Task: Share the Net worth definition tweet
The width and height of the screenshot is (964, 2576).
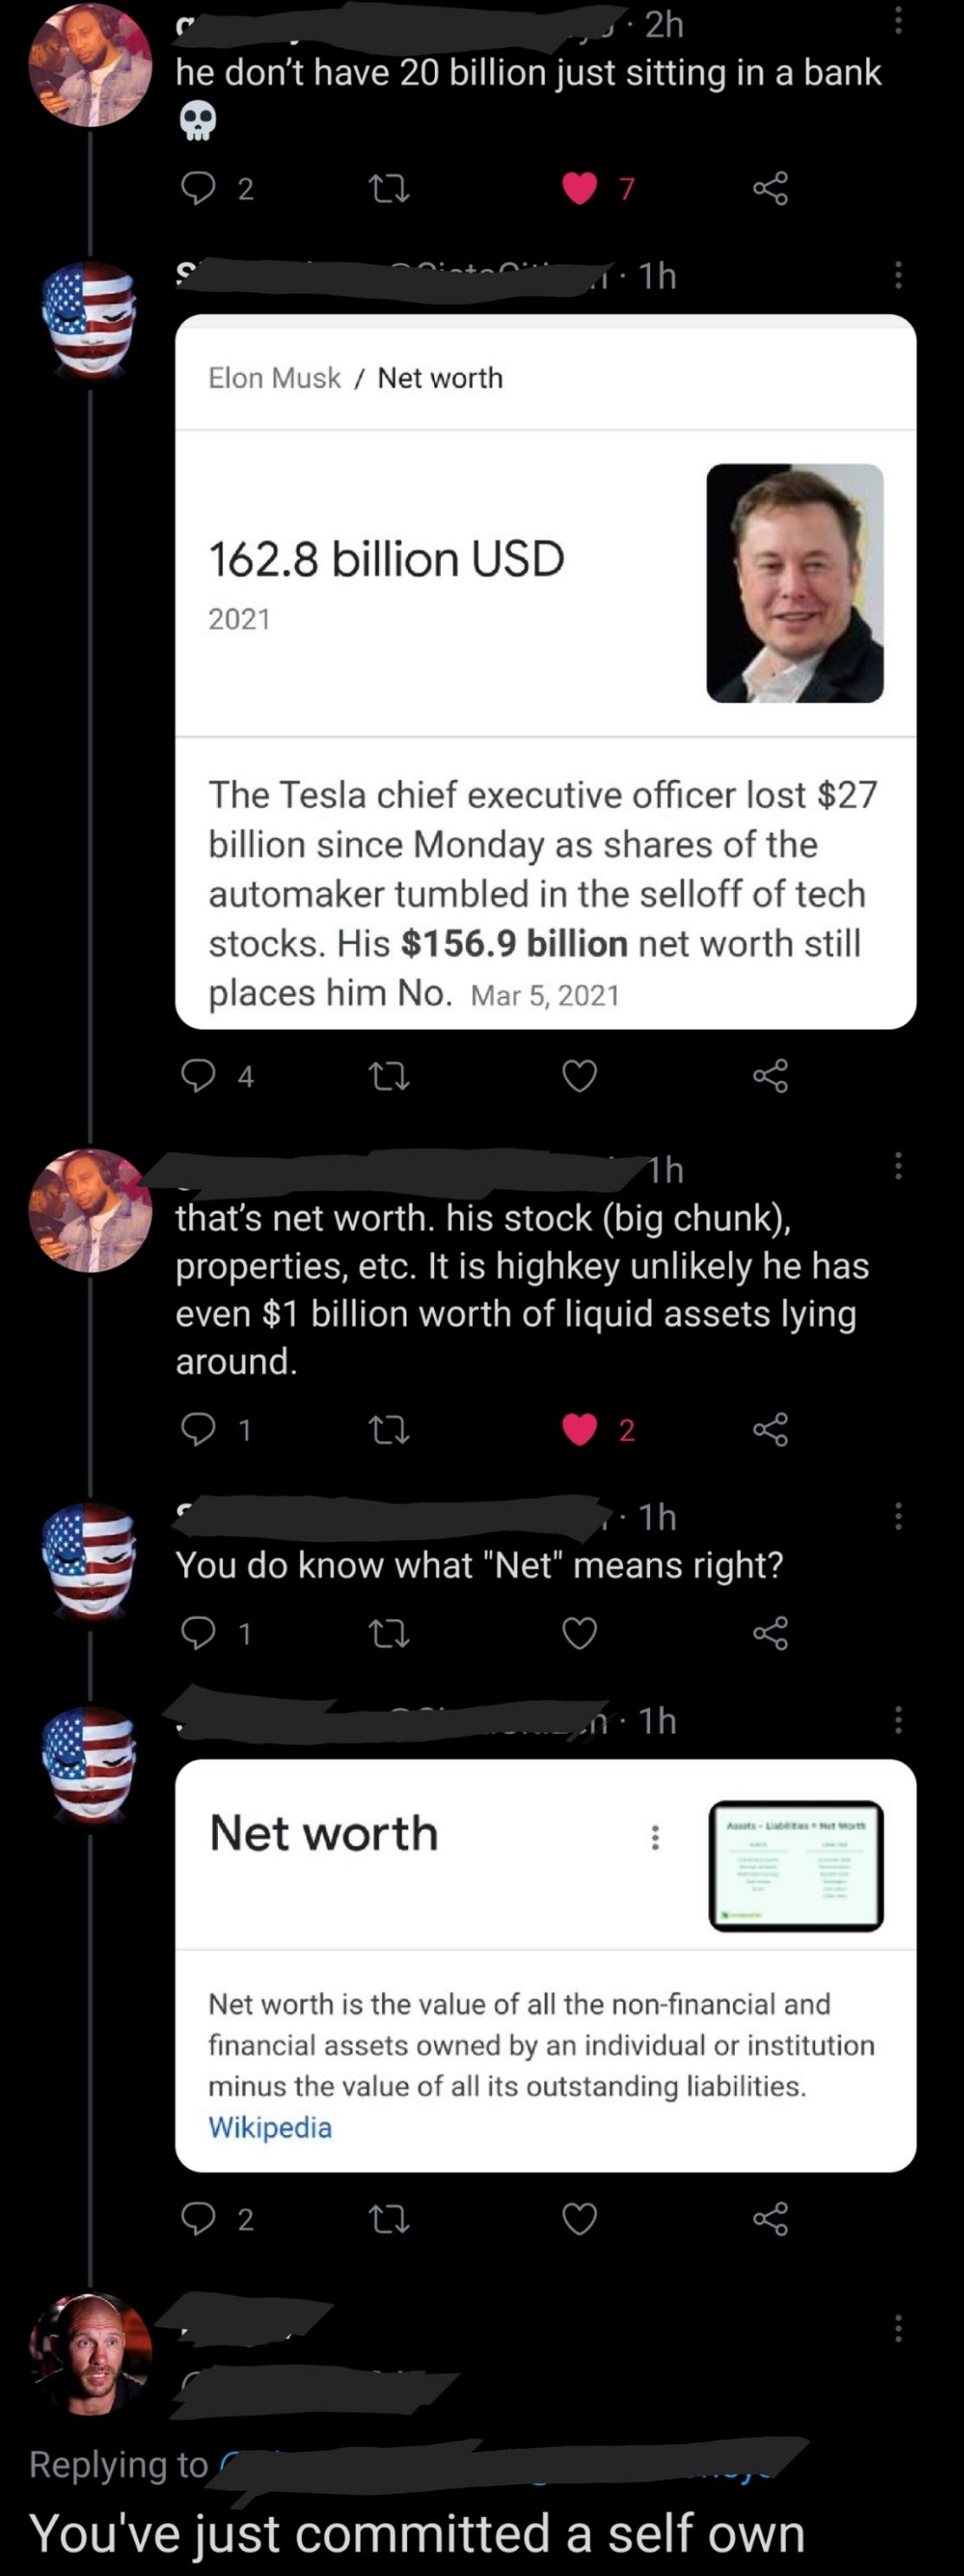Action: (770, 2219)
